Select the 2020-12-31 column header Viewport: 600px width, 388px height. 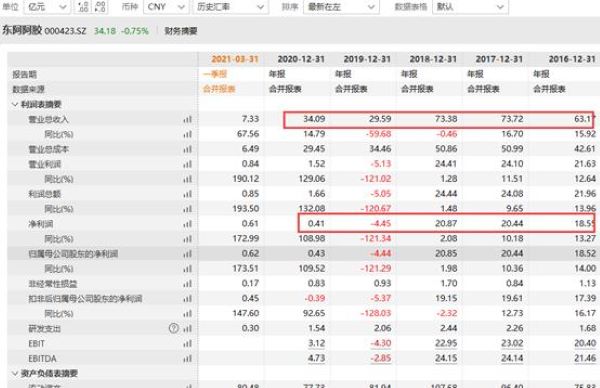pos(301,59)
